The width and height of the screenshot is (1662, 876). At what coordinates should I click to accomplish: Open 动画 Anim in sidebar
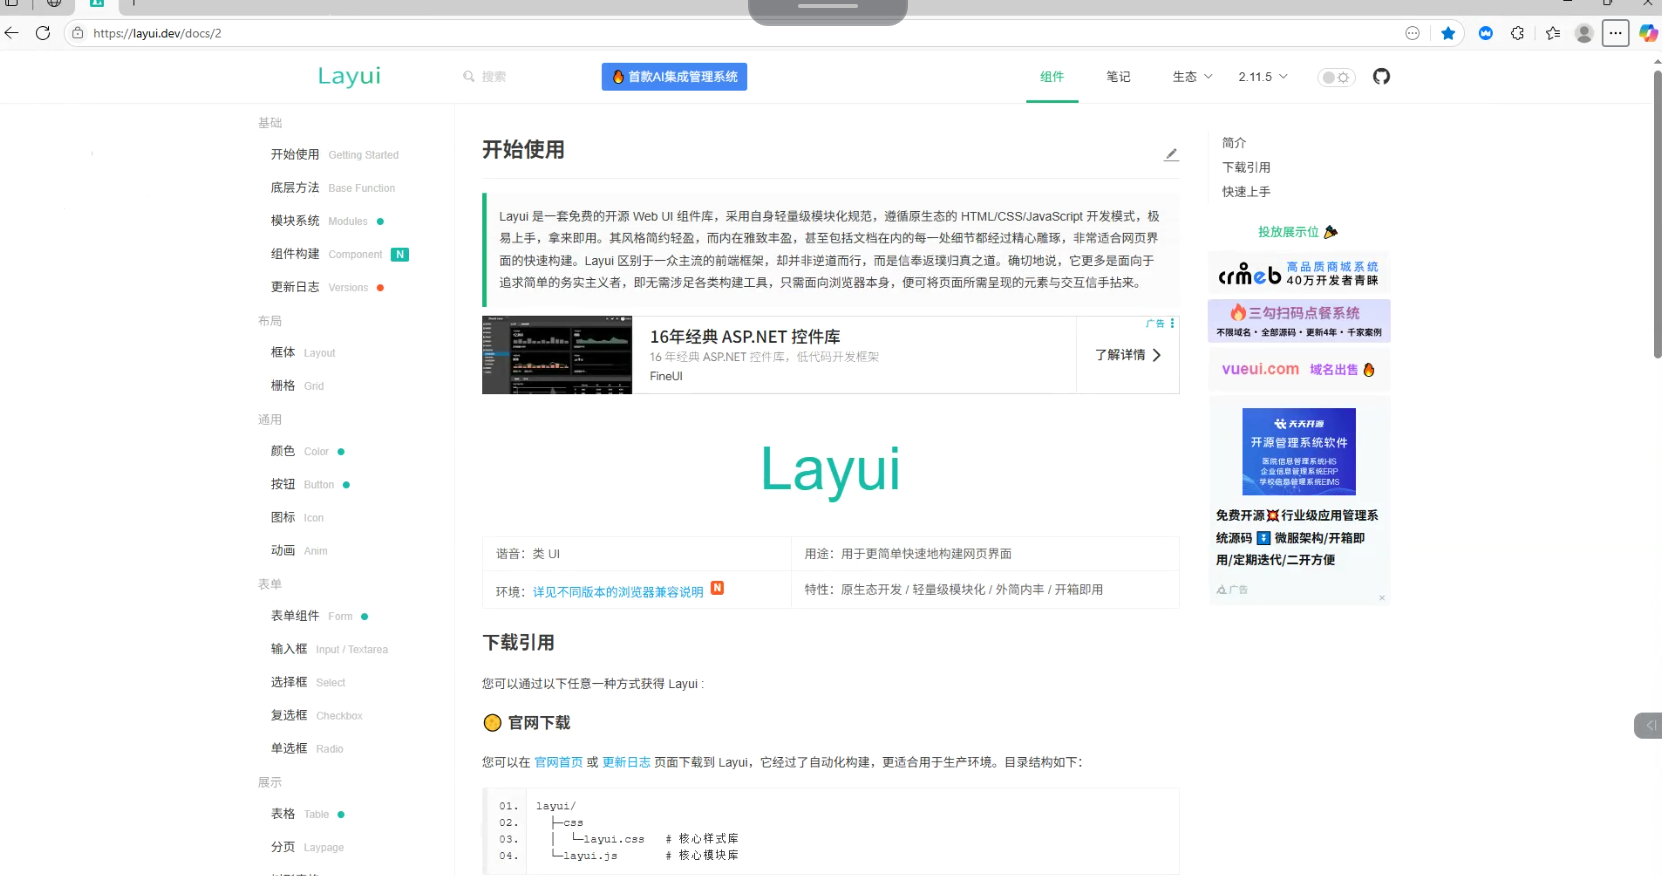[x=299, y=551]
